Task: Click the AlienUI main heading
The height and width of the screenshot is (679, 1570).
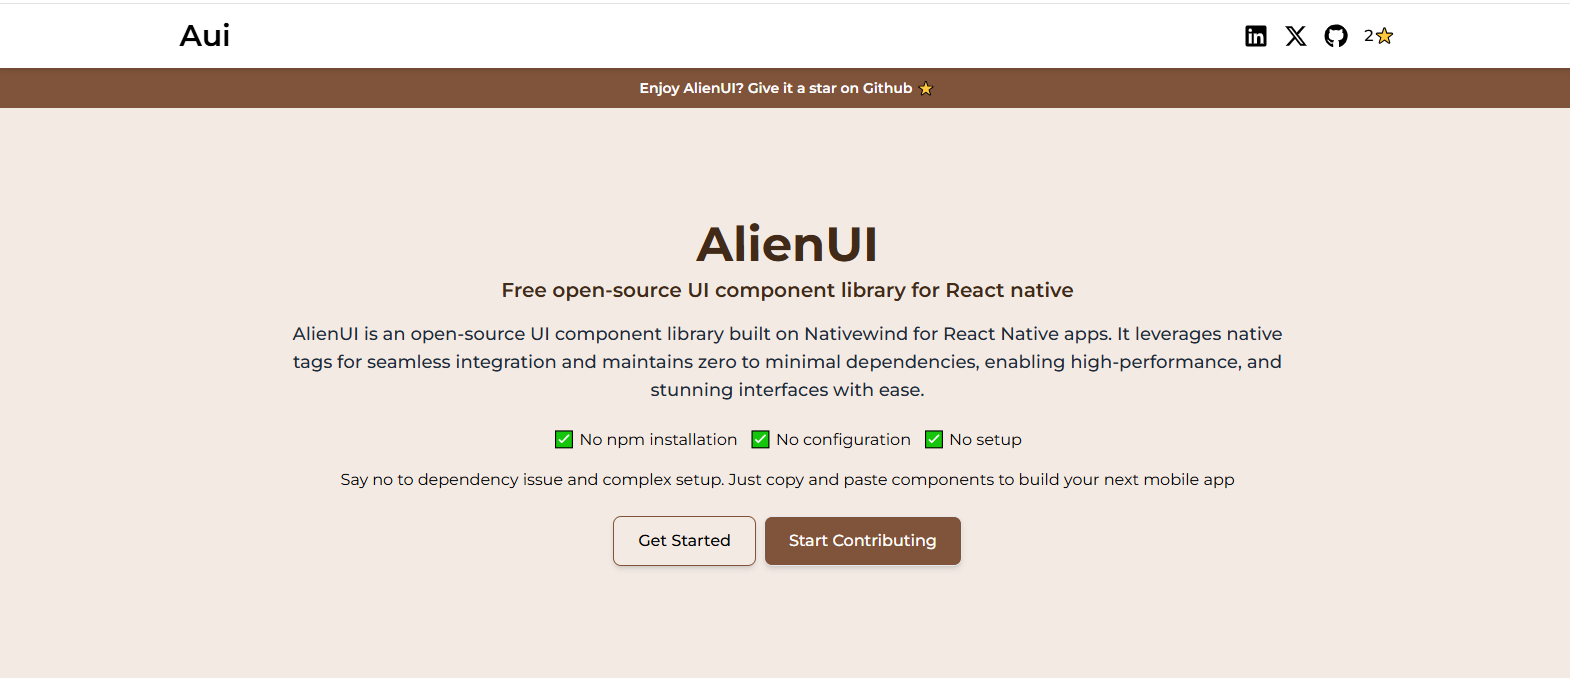Action: [x=787, y=244]
